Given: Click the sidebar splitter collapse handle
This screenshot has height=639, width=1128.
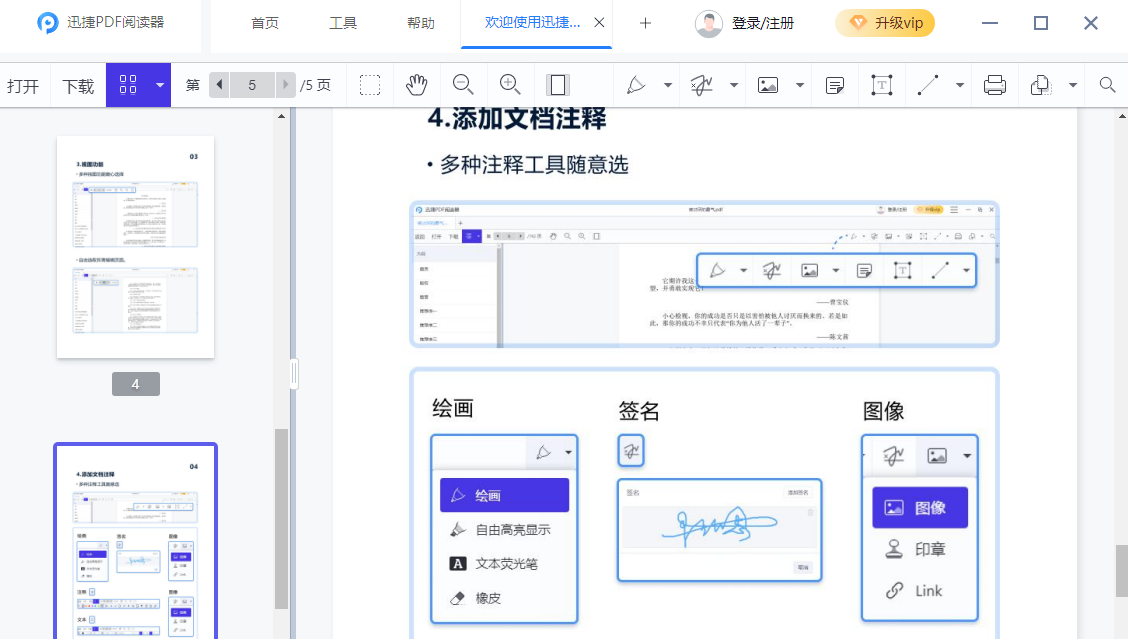Looking at the screenshot, I should point(294,374).
